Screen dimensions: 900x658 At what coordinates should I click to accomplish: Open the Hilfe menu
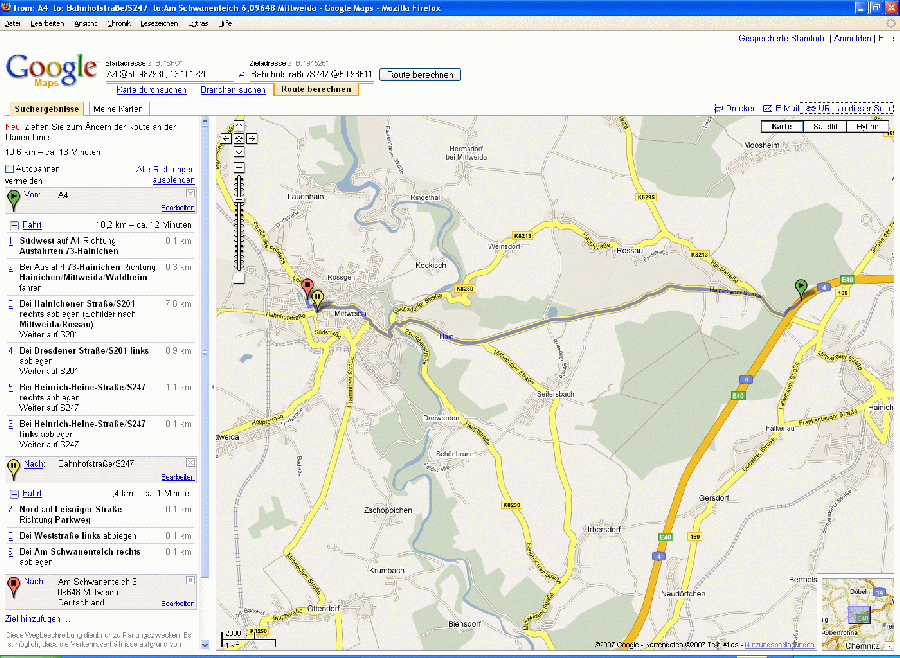tap(226, 24)
